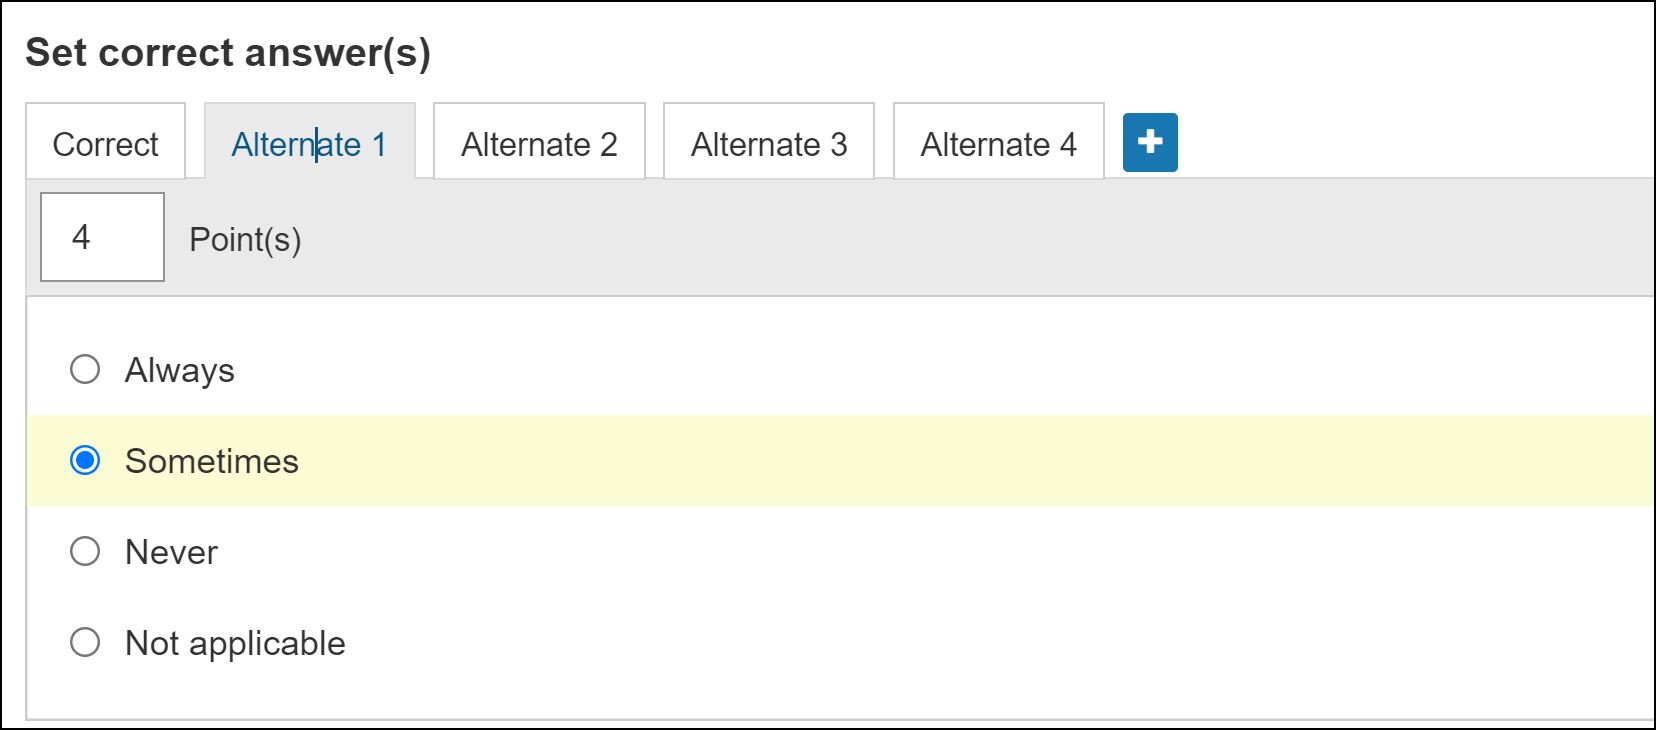Click the points value input field
Image resolution: width=1656 pixels, height=730 pixels.
[102, 237]
